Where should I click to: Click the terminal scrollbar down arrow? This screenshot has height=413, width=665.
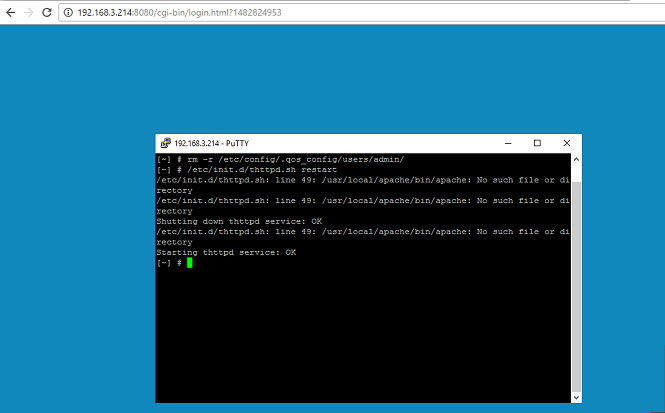point(576,398)
